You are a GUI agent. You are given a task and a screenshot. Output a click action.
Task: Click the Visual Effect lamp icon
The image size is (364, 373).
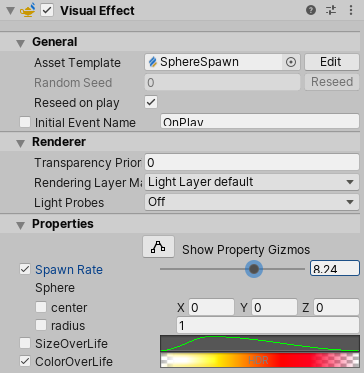(28, 10)
